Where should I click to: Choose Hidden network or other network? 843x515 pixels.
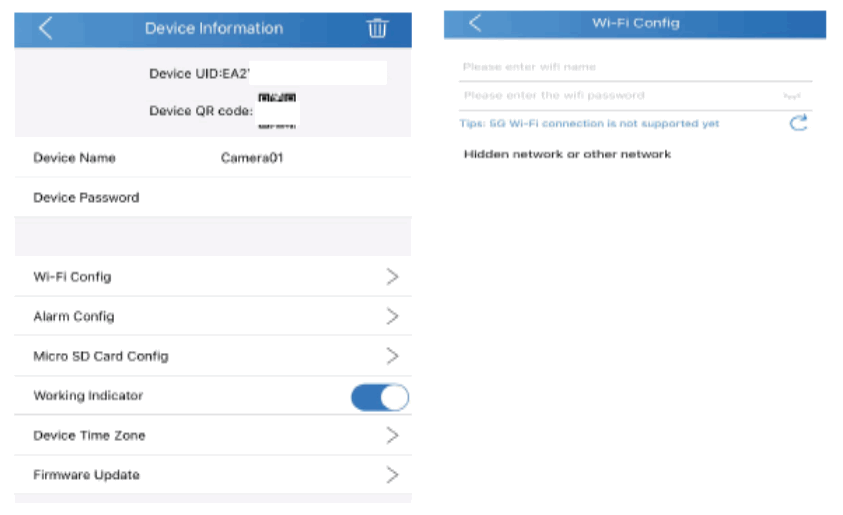[x=567, y=155]
